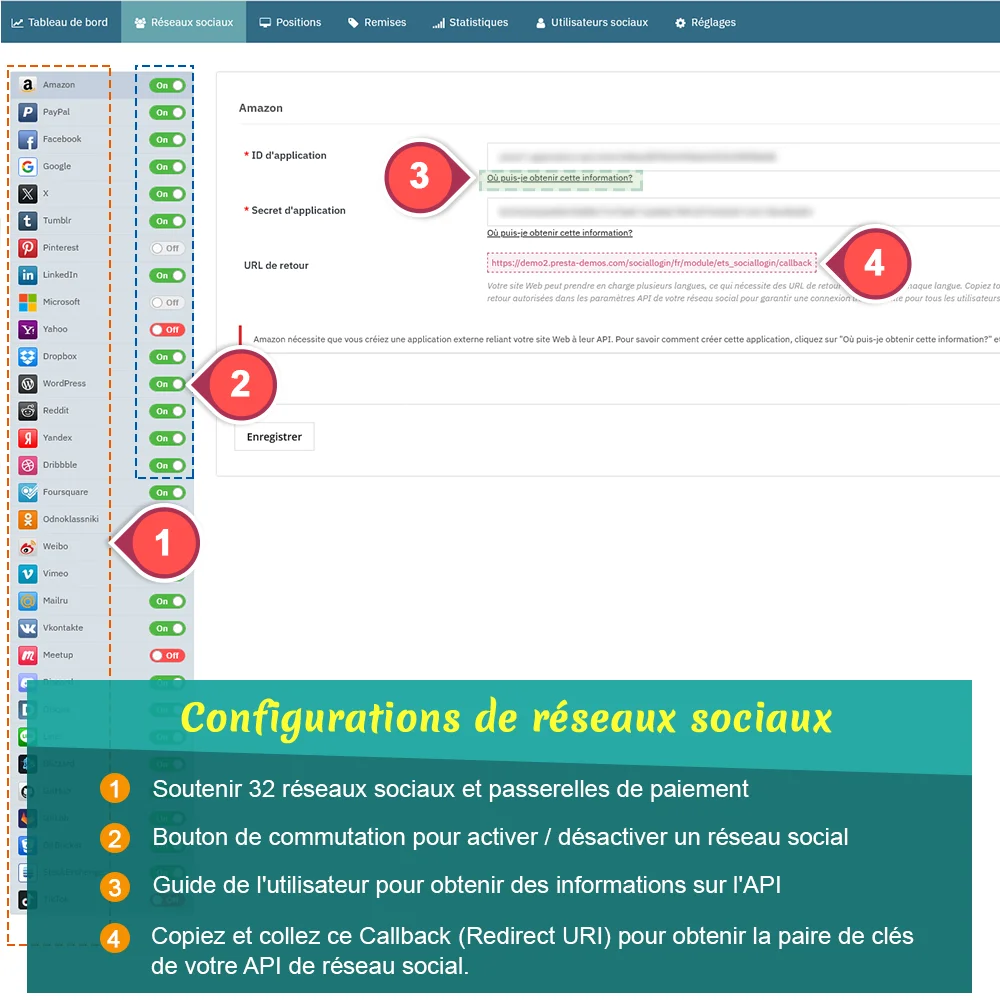Open the Vimeo icon

click(27, 573)
